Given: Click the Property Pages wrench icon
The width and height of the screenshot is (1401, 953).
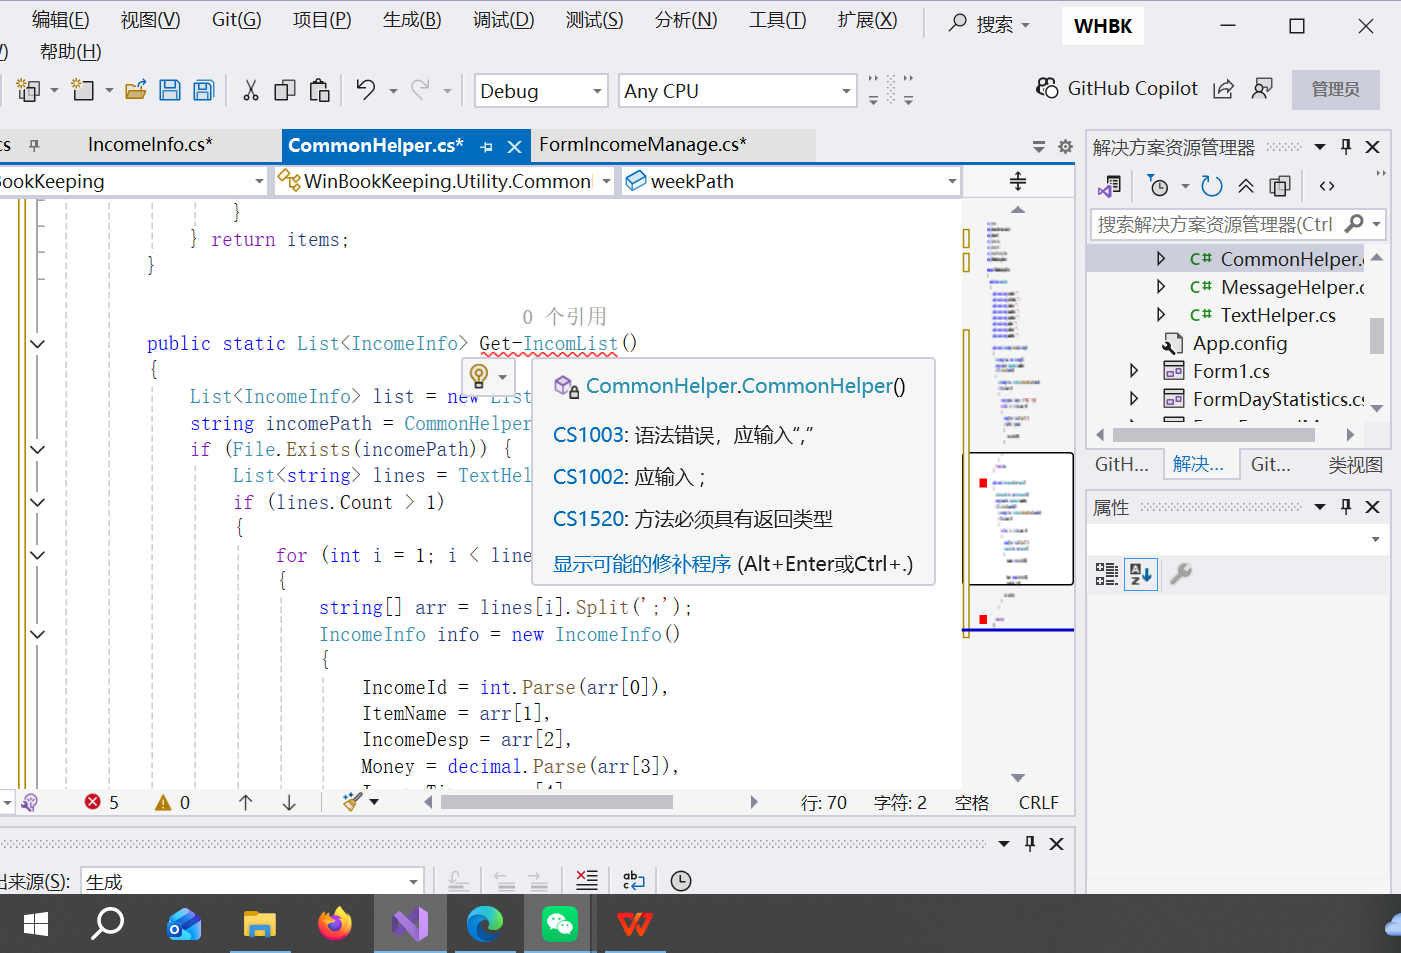Looking at the screenshot, I should click(1181, 574).
